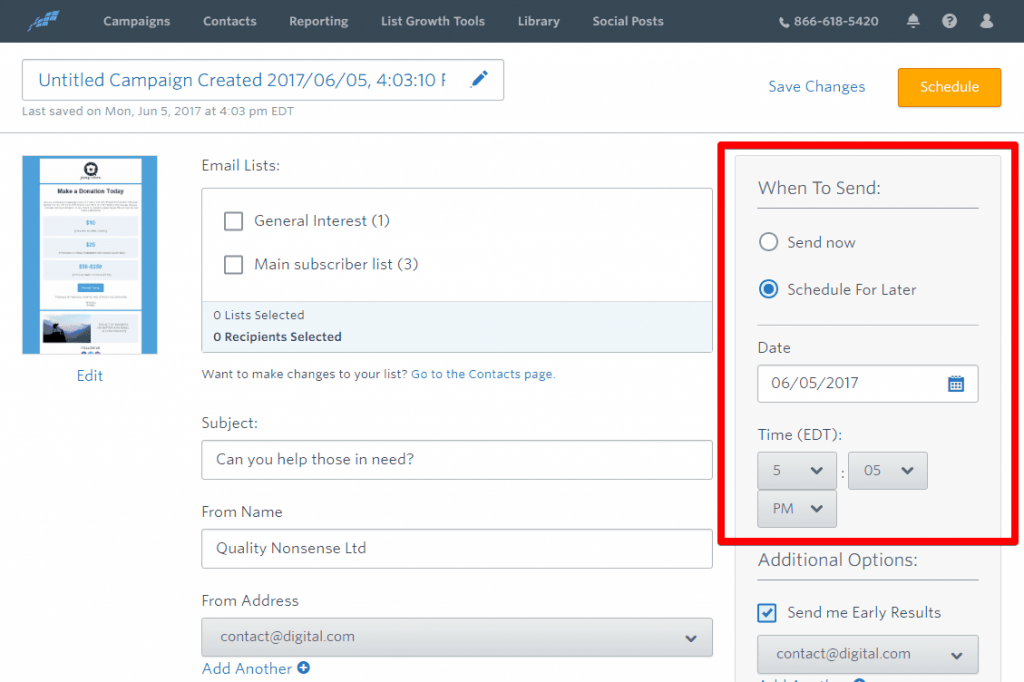
Task: Check the General Interest list checkbox
Action: [234, 221]
